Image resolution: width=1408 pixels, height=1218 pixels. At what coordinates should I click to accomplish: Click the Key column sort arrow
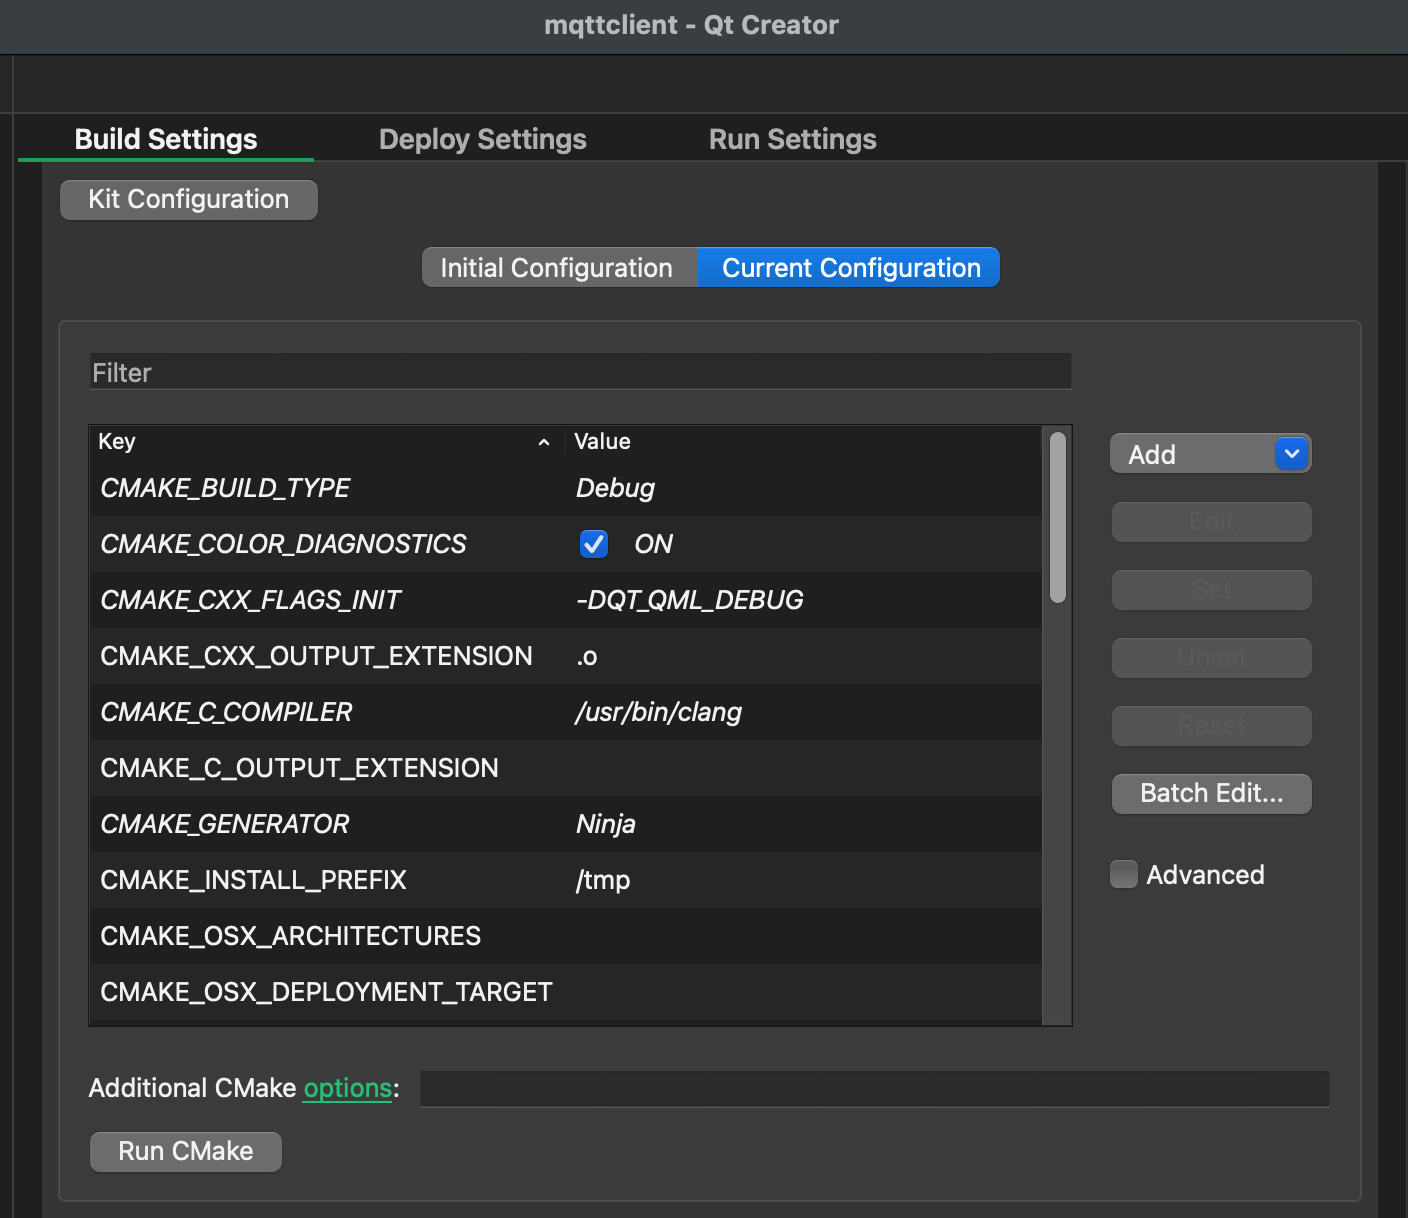coord(543,442)
